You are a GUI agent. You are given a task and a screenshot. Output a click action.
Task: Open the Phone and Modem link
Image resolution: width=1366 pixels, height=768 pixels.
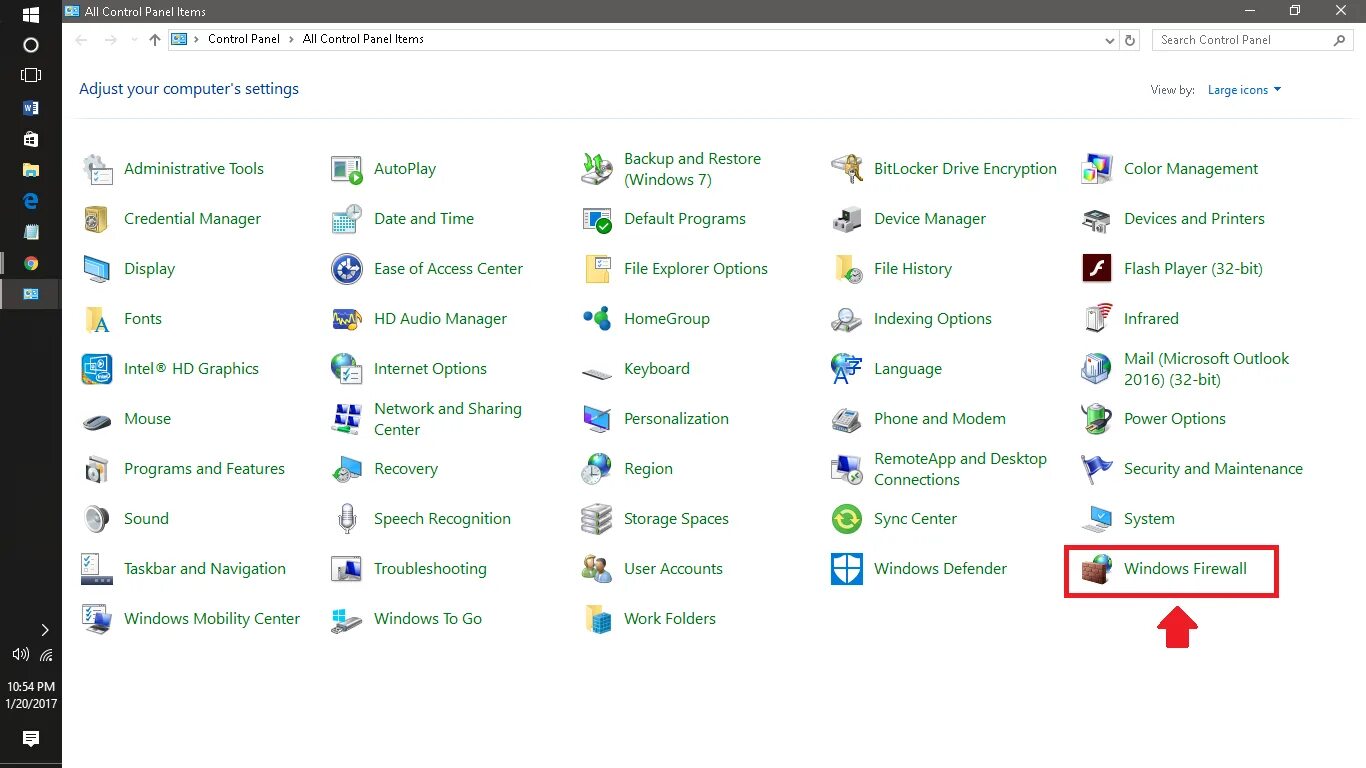(x=940, y=419)
